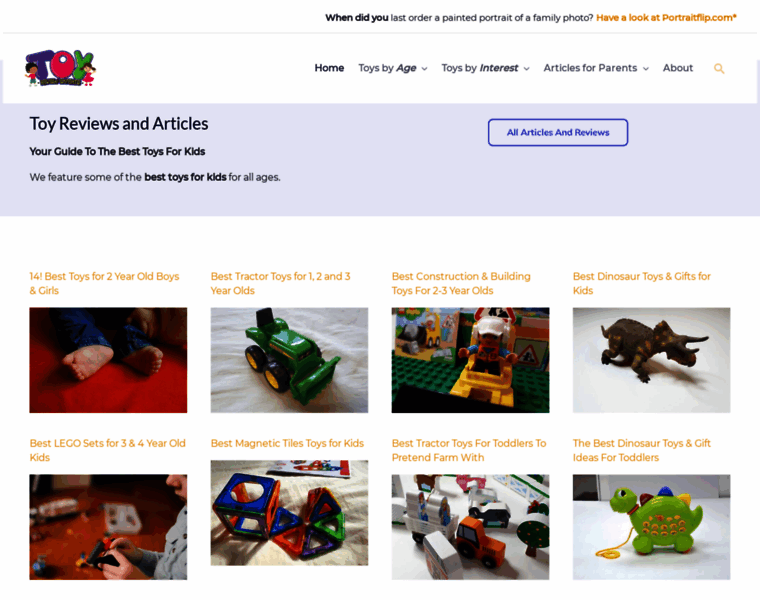Follow the Portraitflip.com link
760x600 pixels.
(666, 17)
